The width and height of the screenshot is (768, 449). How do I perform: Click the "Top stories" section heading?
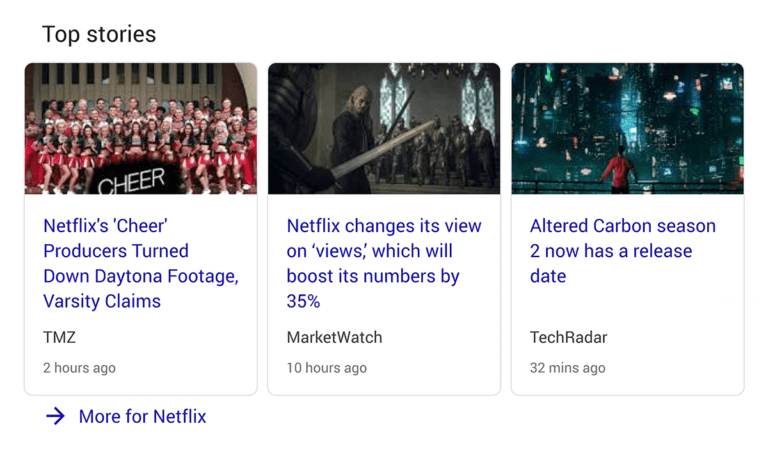pos(99,34)
